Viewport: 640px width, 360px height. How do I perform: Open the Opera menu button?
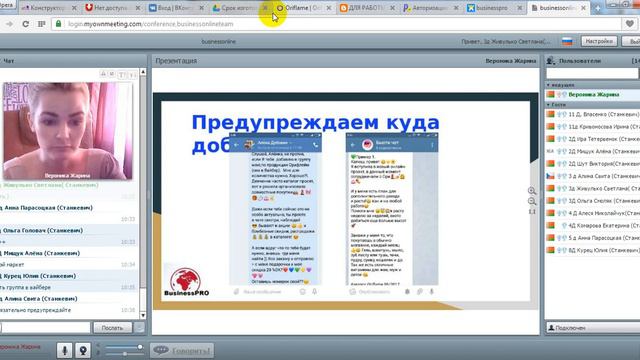(x=7, y=4)
